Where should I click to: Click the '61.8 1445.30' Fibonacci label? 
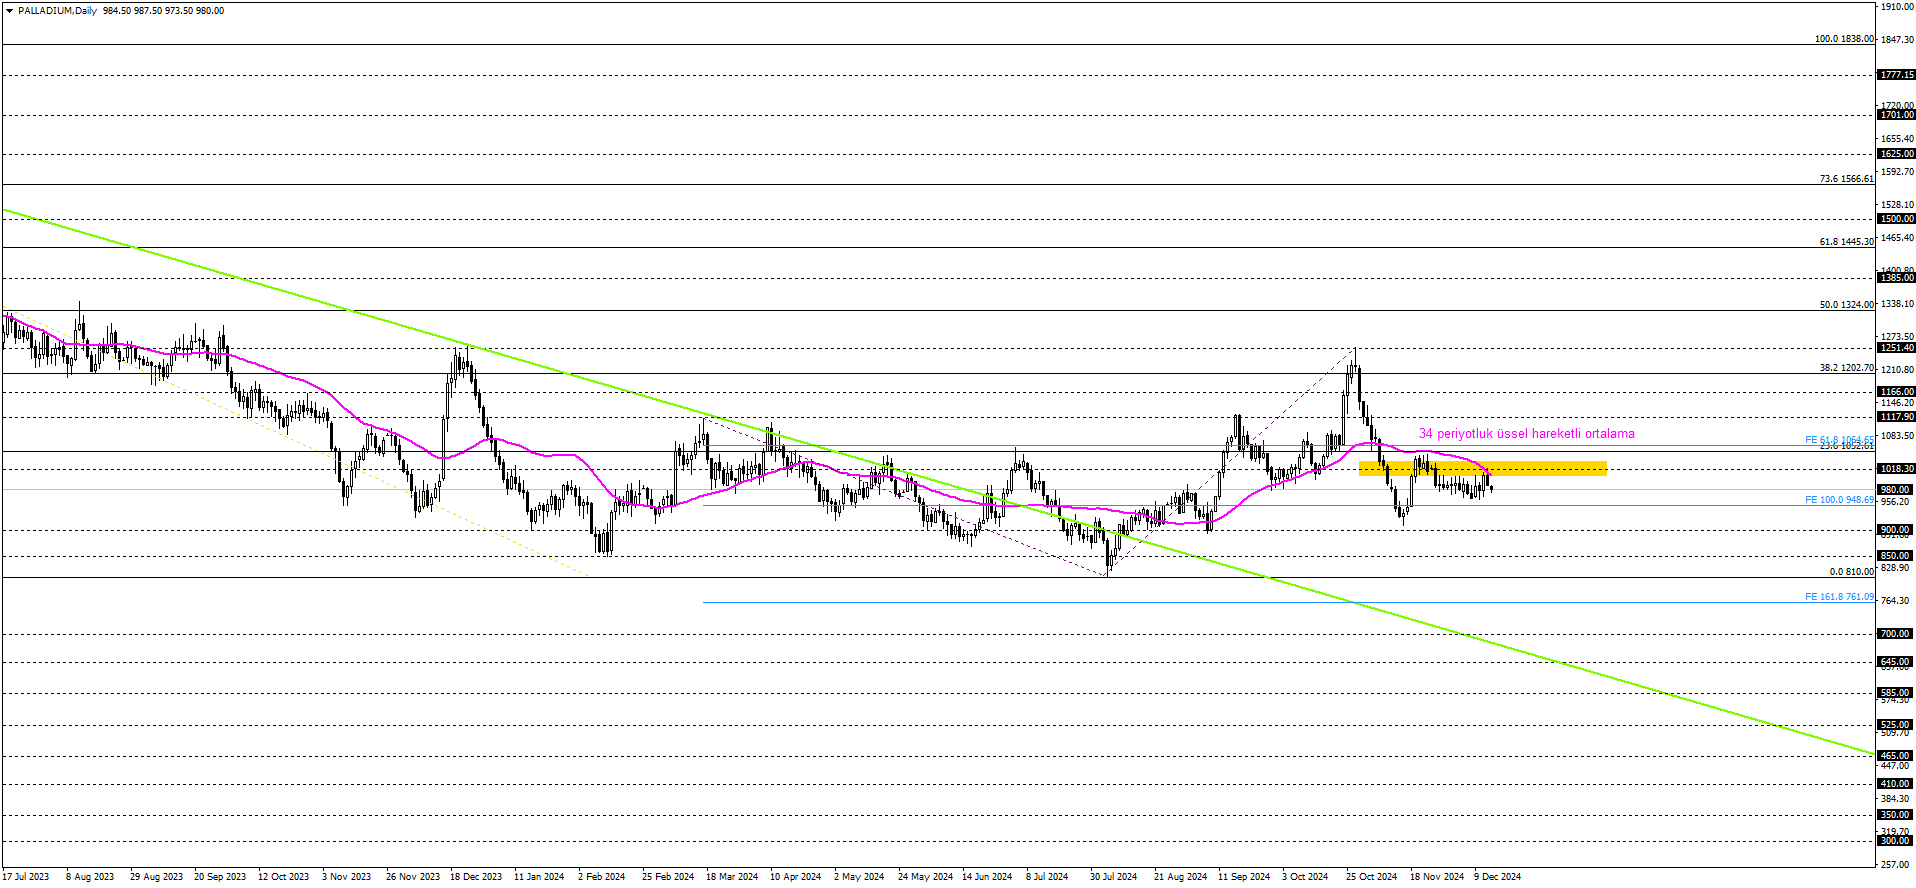click(1846, 242)
